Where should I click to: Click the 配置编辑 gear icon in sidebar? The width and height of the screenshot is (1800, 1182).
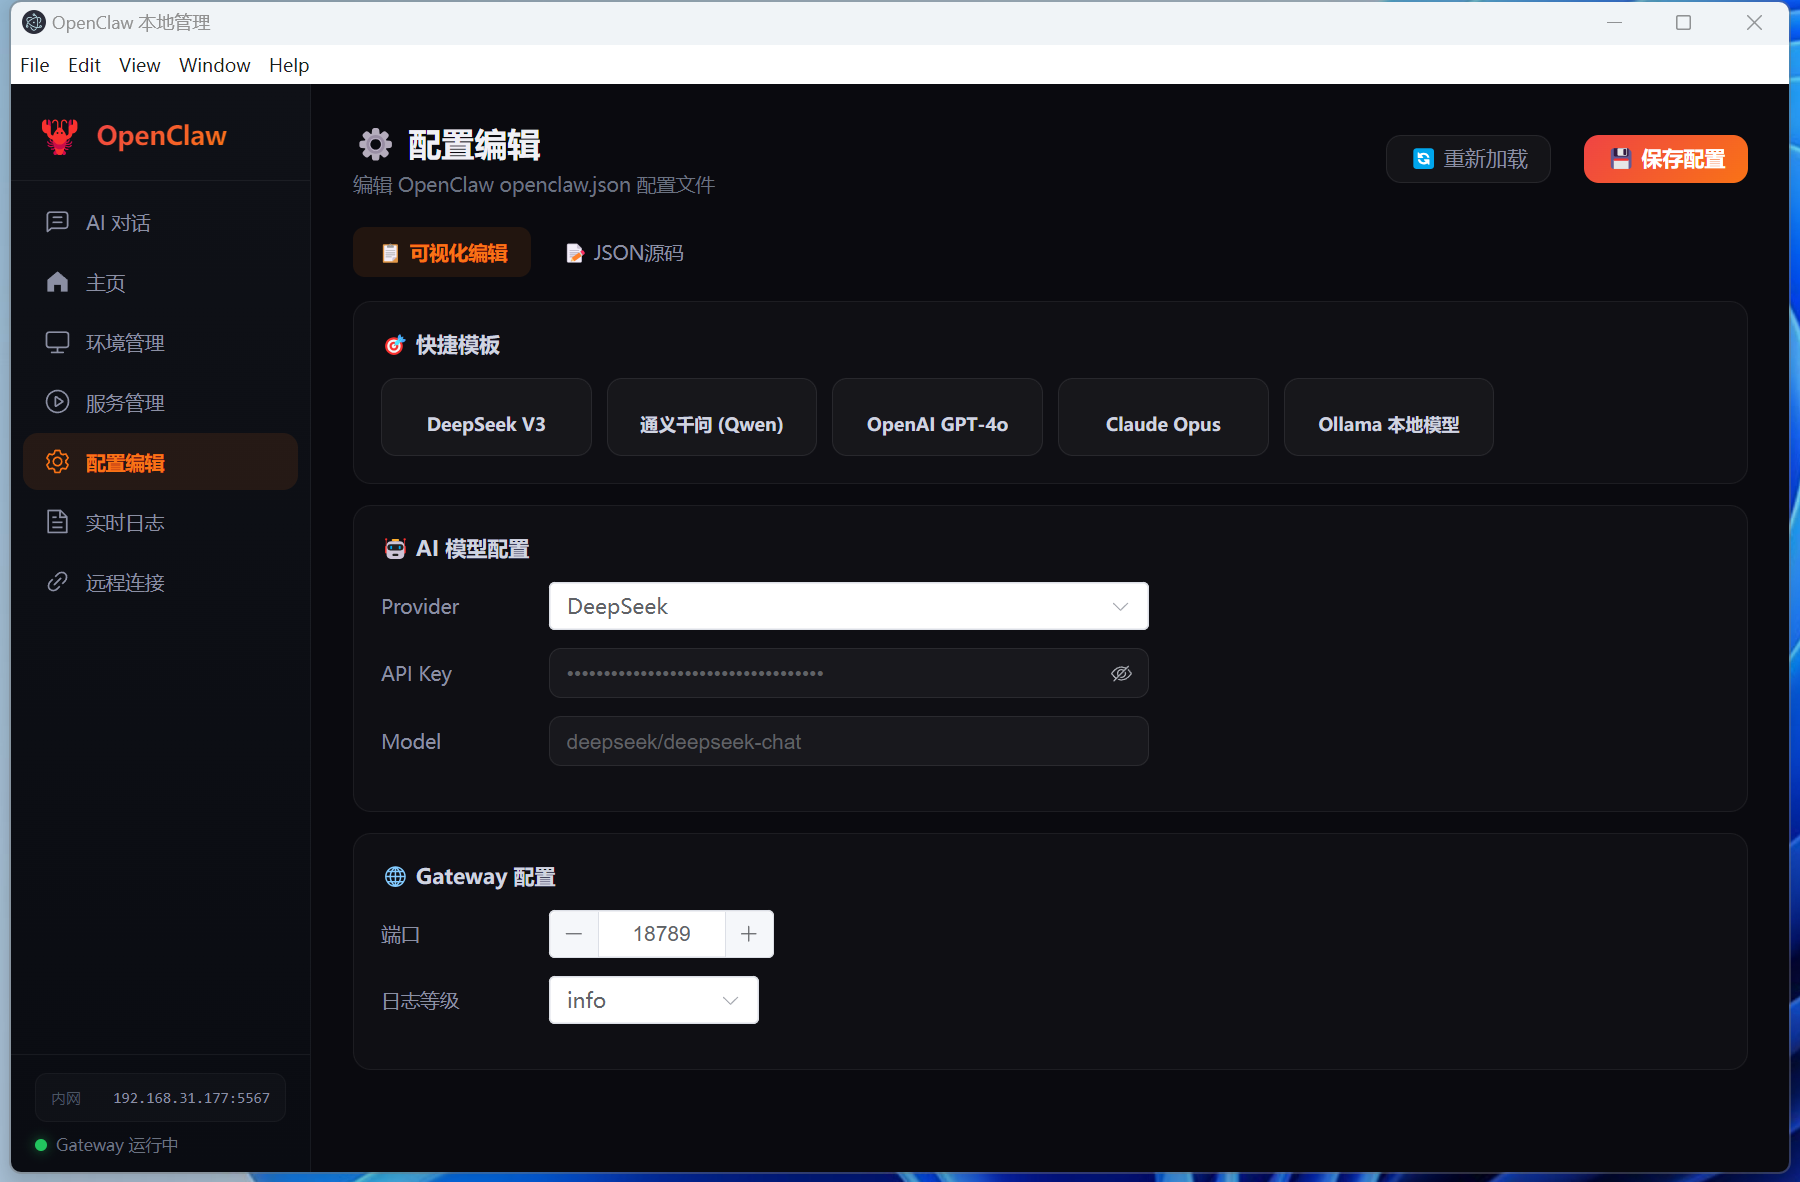[x=57, y=462]
